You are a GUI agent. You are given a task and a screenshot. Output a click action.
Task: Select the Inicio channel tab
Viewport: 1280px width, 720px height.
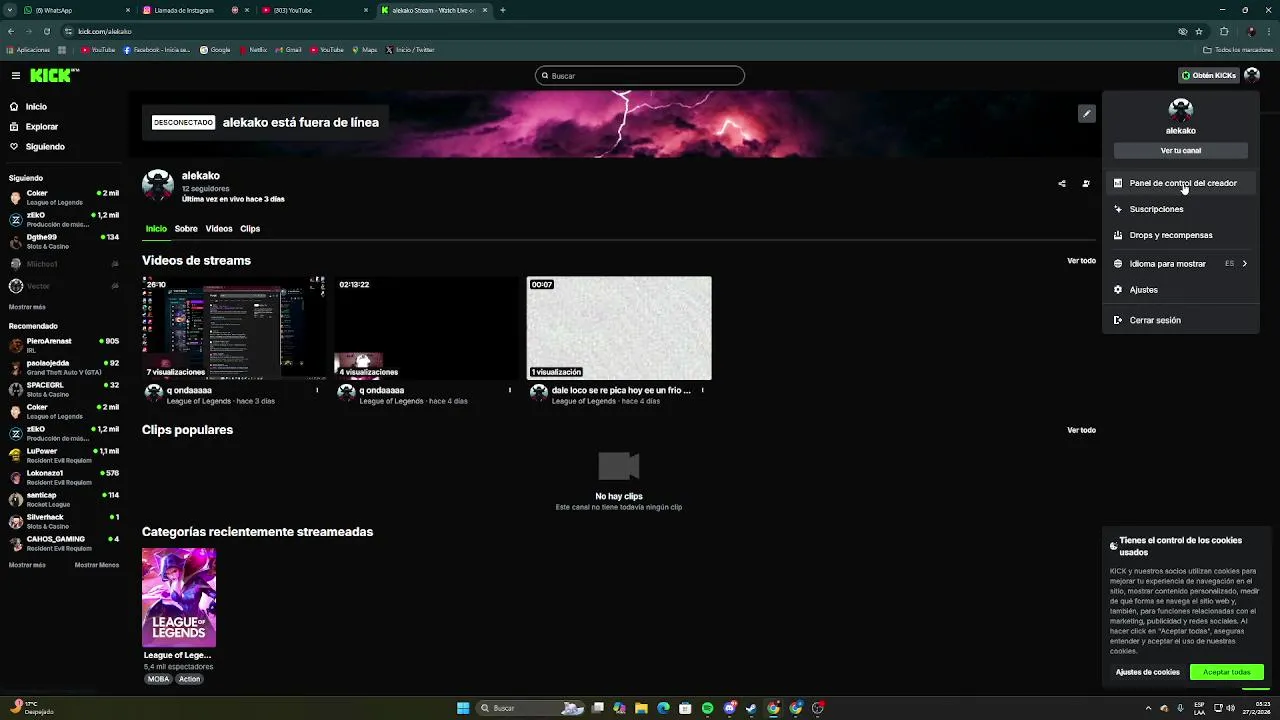[156, 229]
